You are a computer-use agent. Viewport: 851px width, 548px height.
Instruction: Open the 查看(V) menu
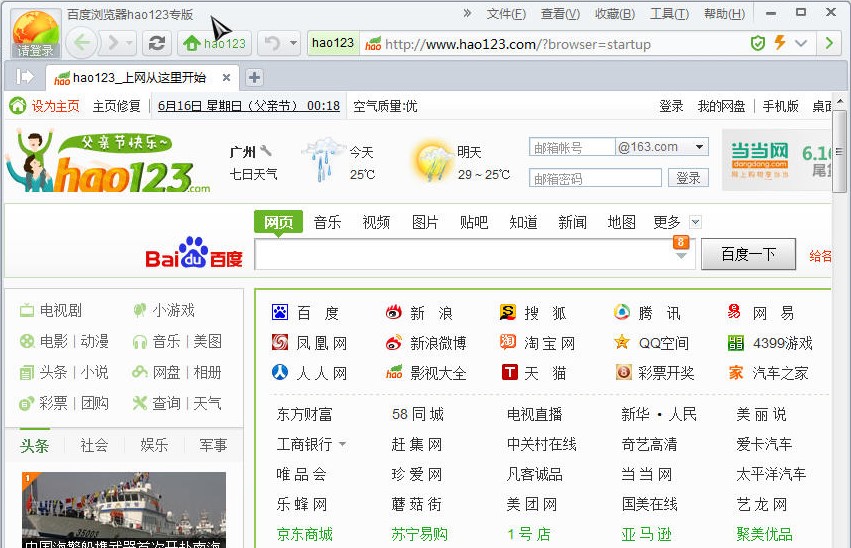[x=560, y=14]
